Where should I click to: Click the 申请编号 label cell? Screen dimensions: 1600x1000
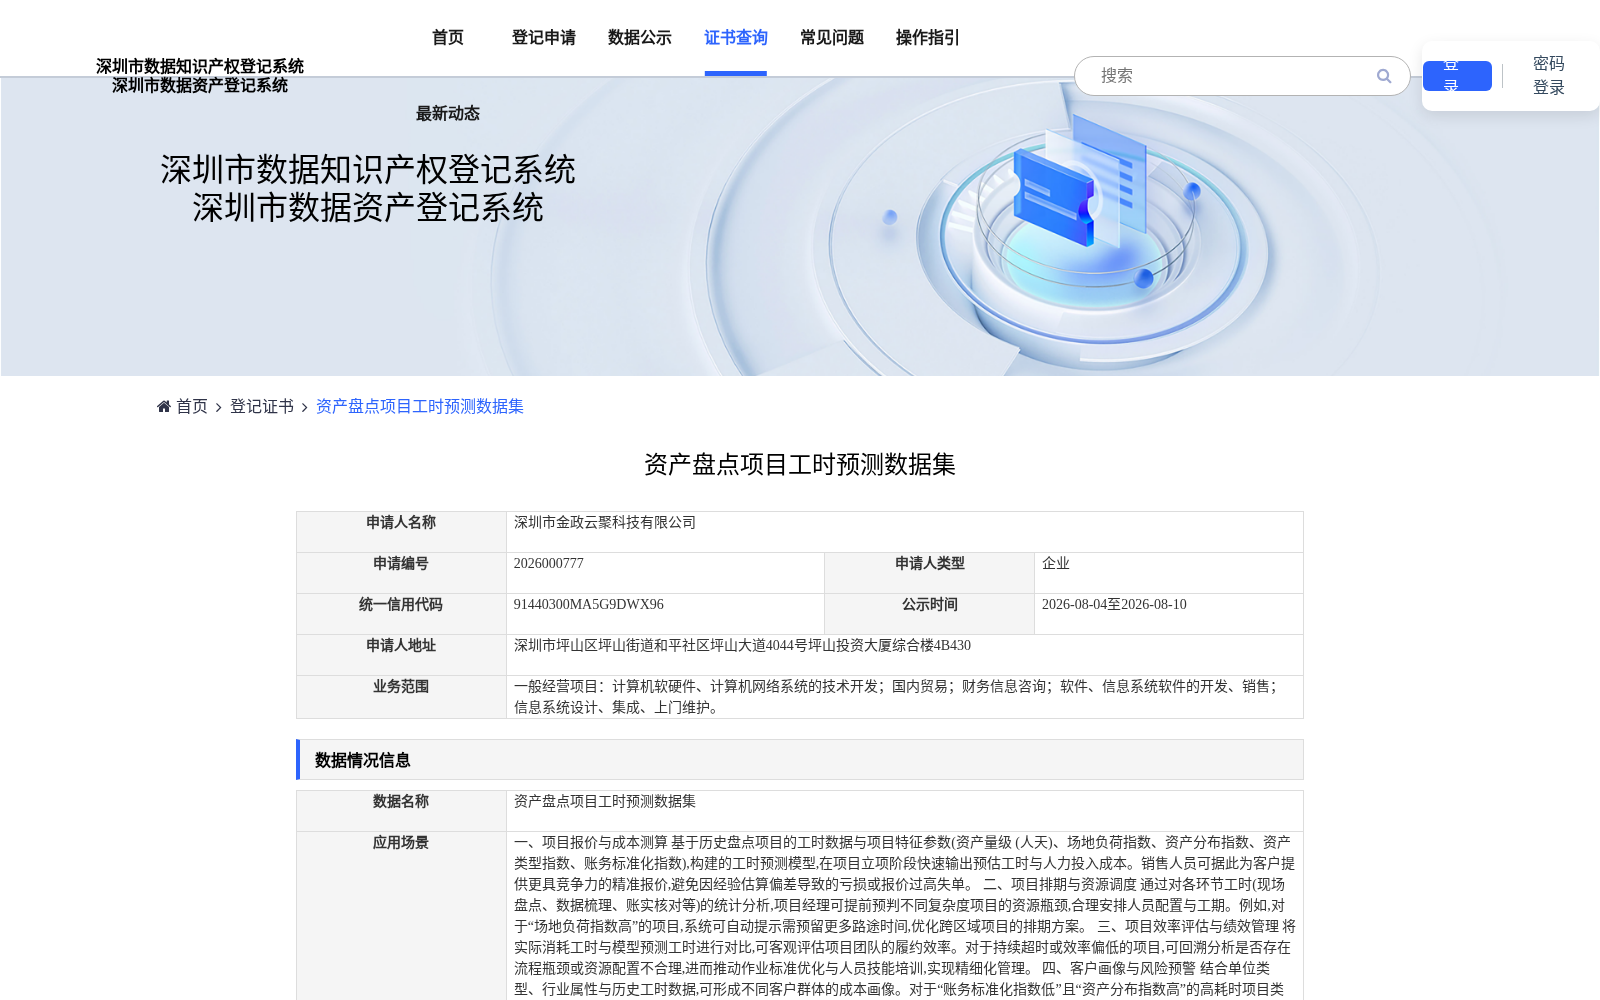tap(401, 573)
